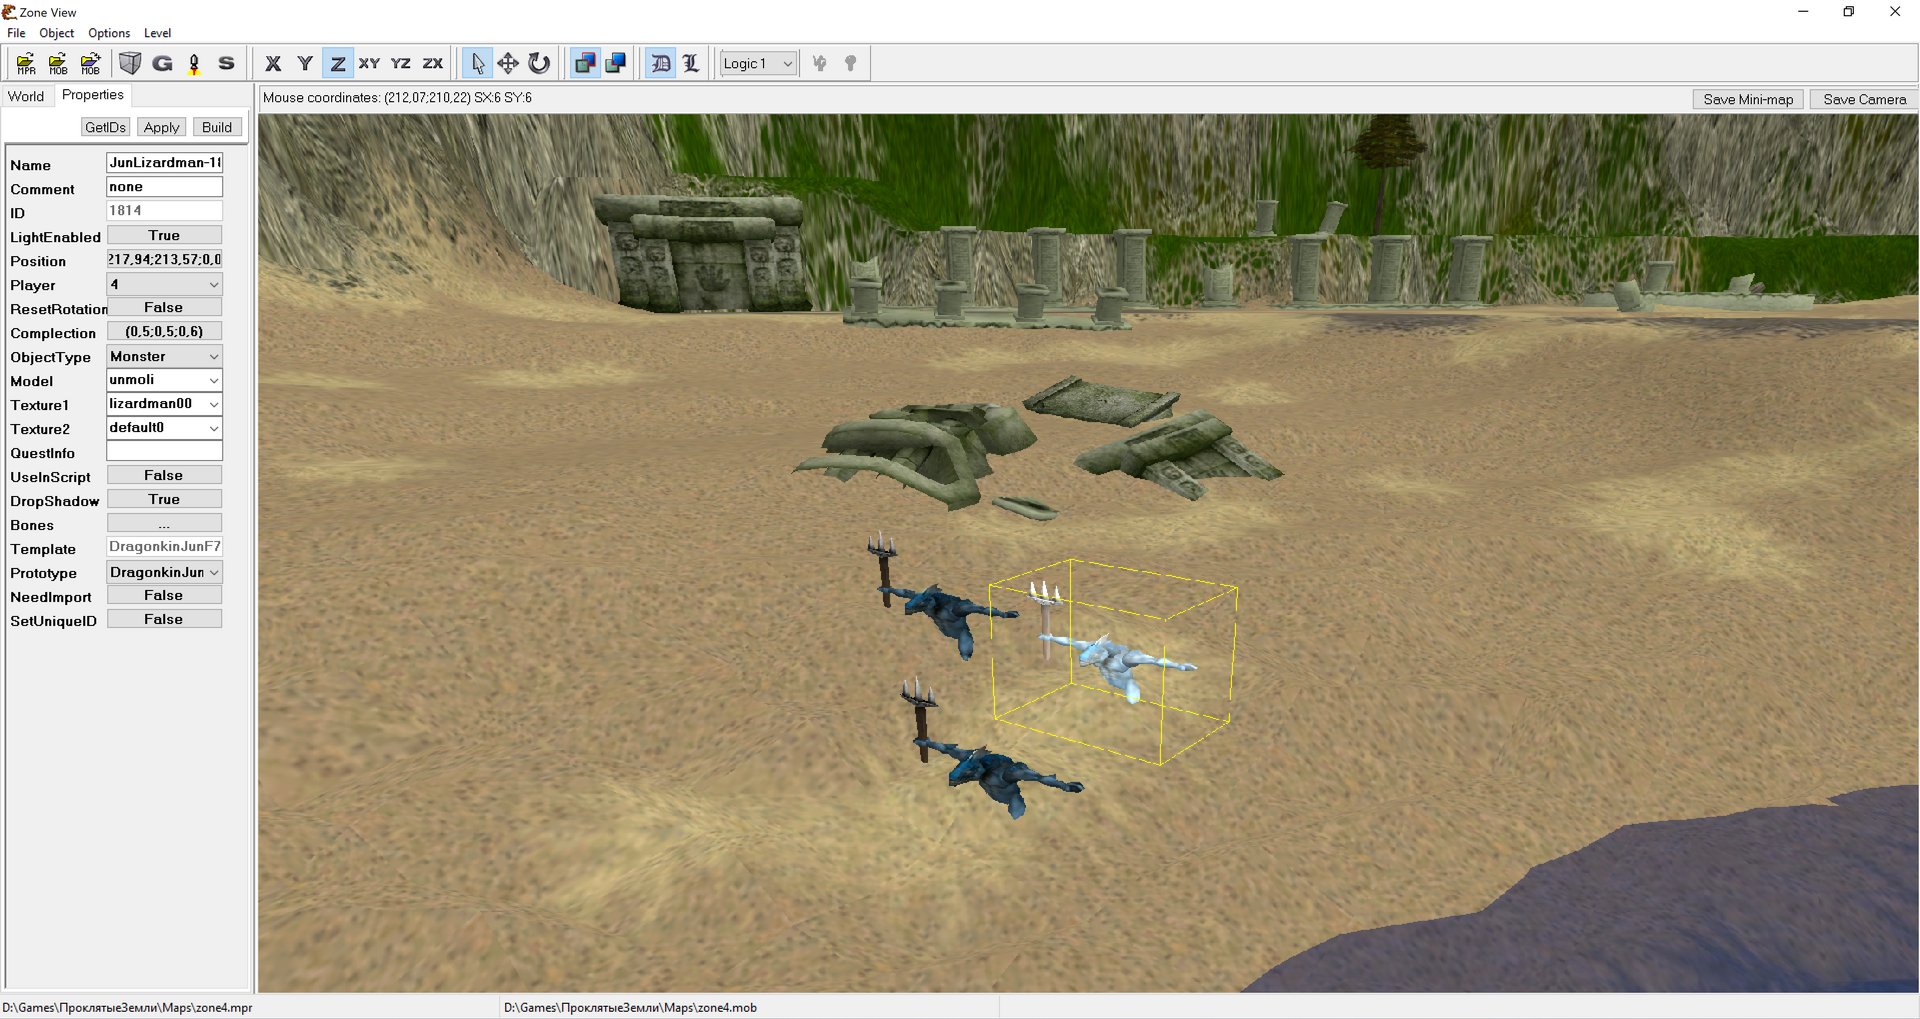Select the YZ axis constraint icon
Viewport: 1920px width, 1019px height.
401,64
